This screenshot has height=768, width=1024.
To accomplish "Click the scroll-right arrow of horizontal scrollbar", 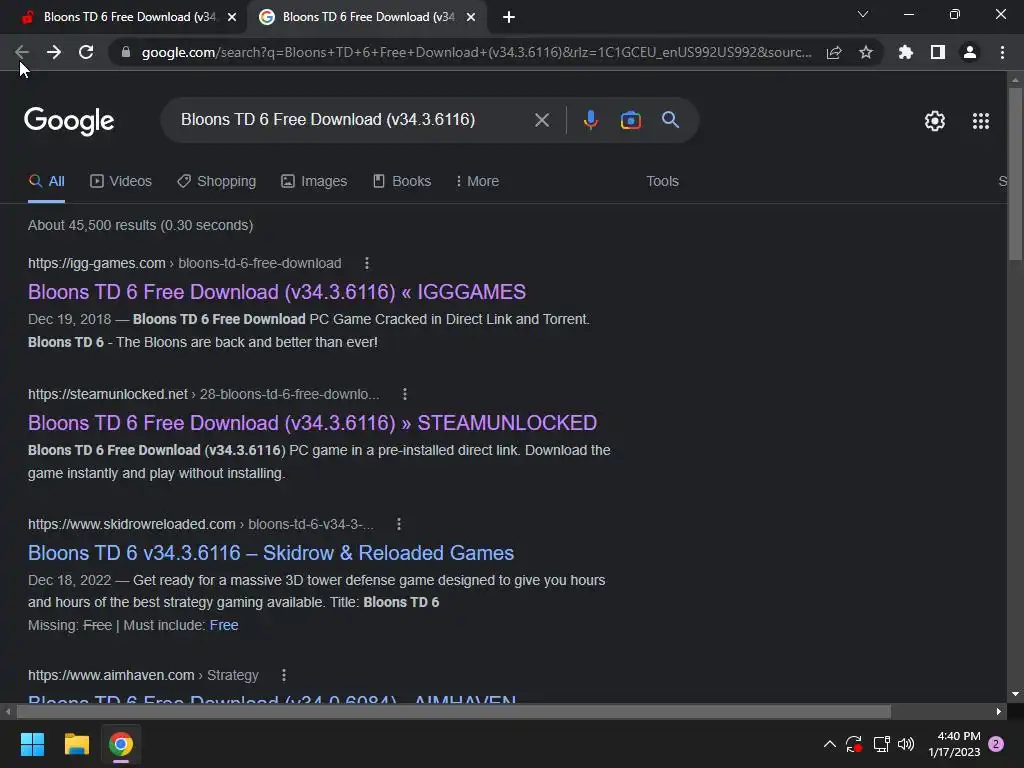I will [x=999, y=712].
